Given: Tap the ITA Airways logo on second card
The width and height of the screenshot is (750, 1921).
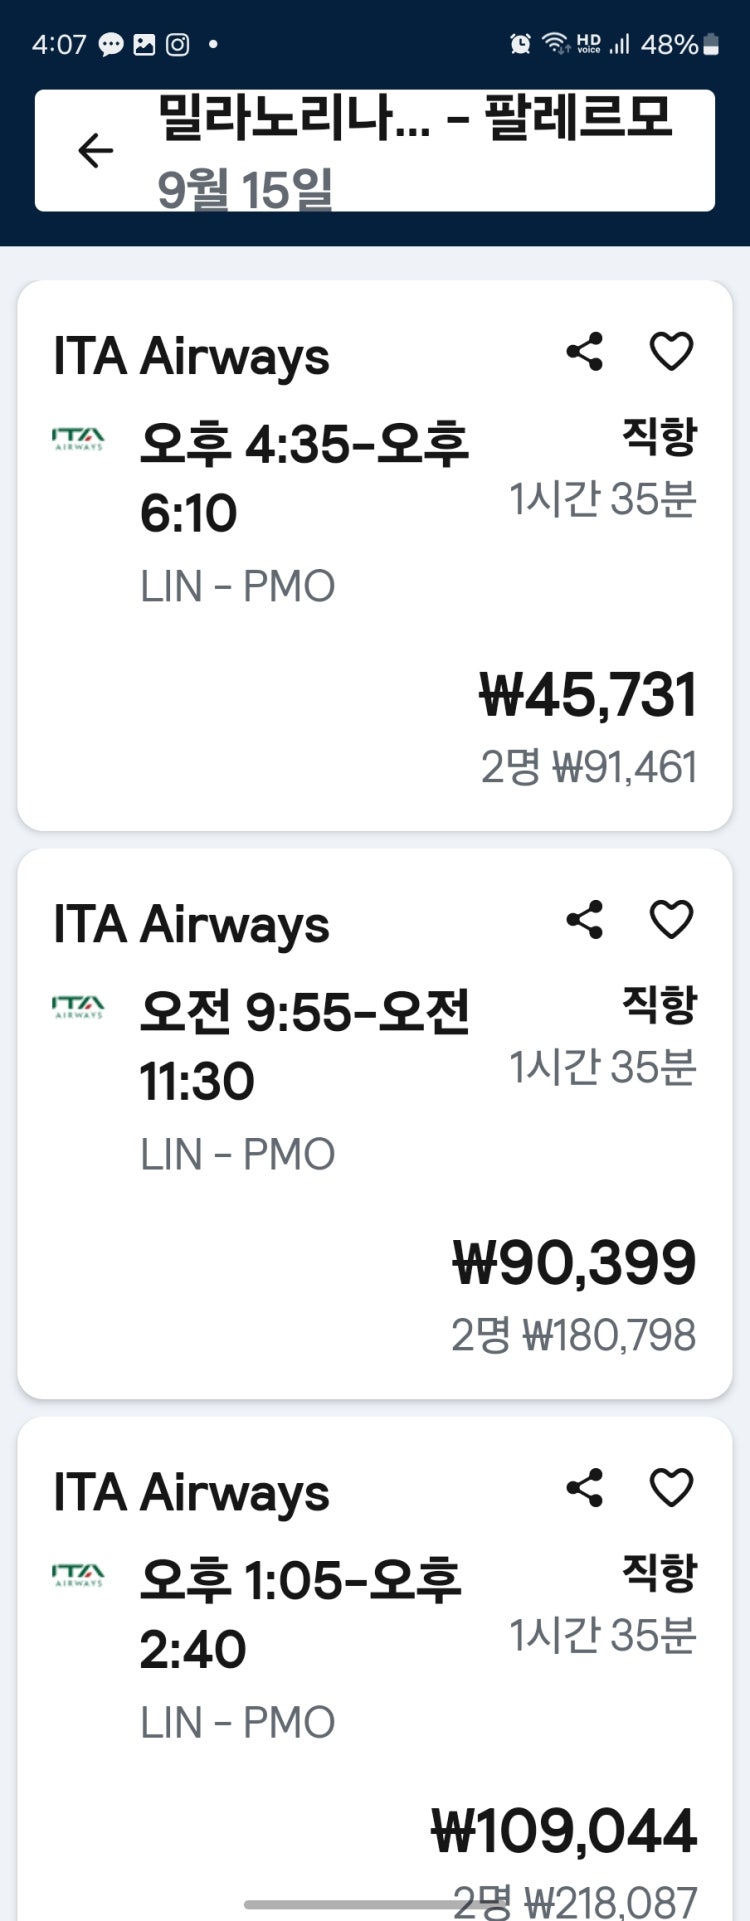Looking at the screenshot, I should (x=78, y=1007).
